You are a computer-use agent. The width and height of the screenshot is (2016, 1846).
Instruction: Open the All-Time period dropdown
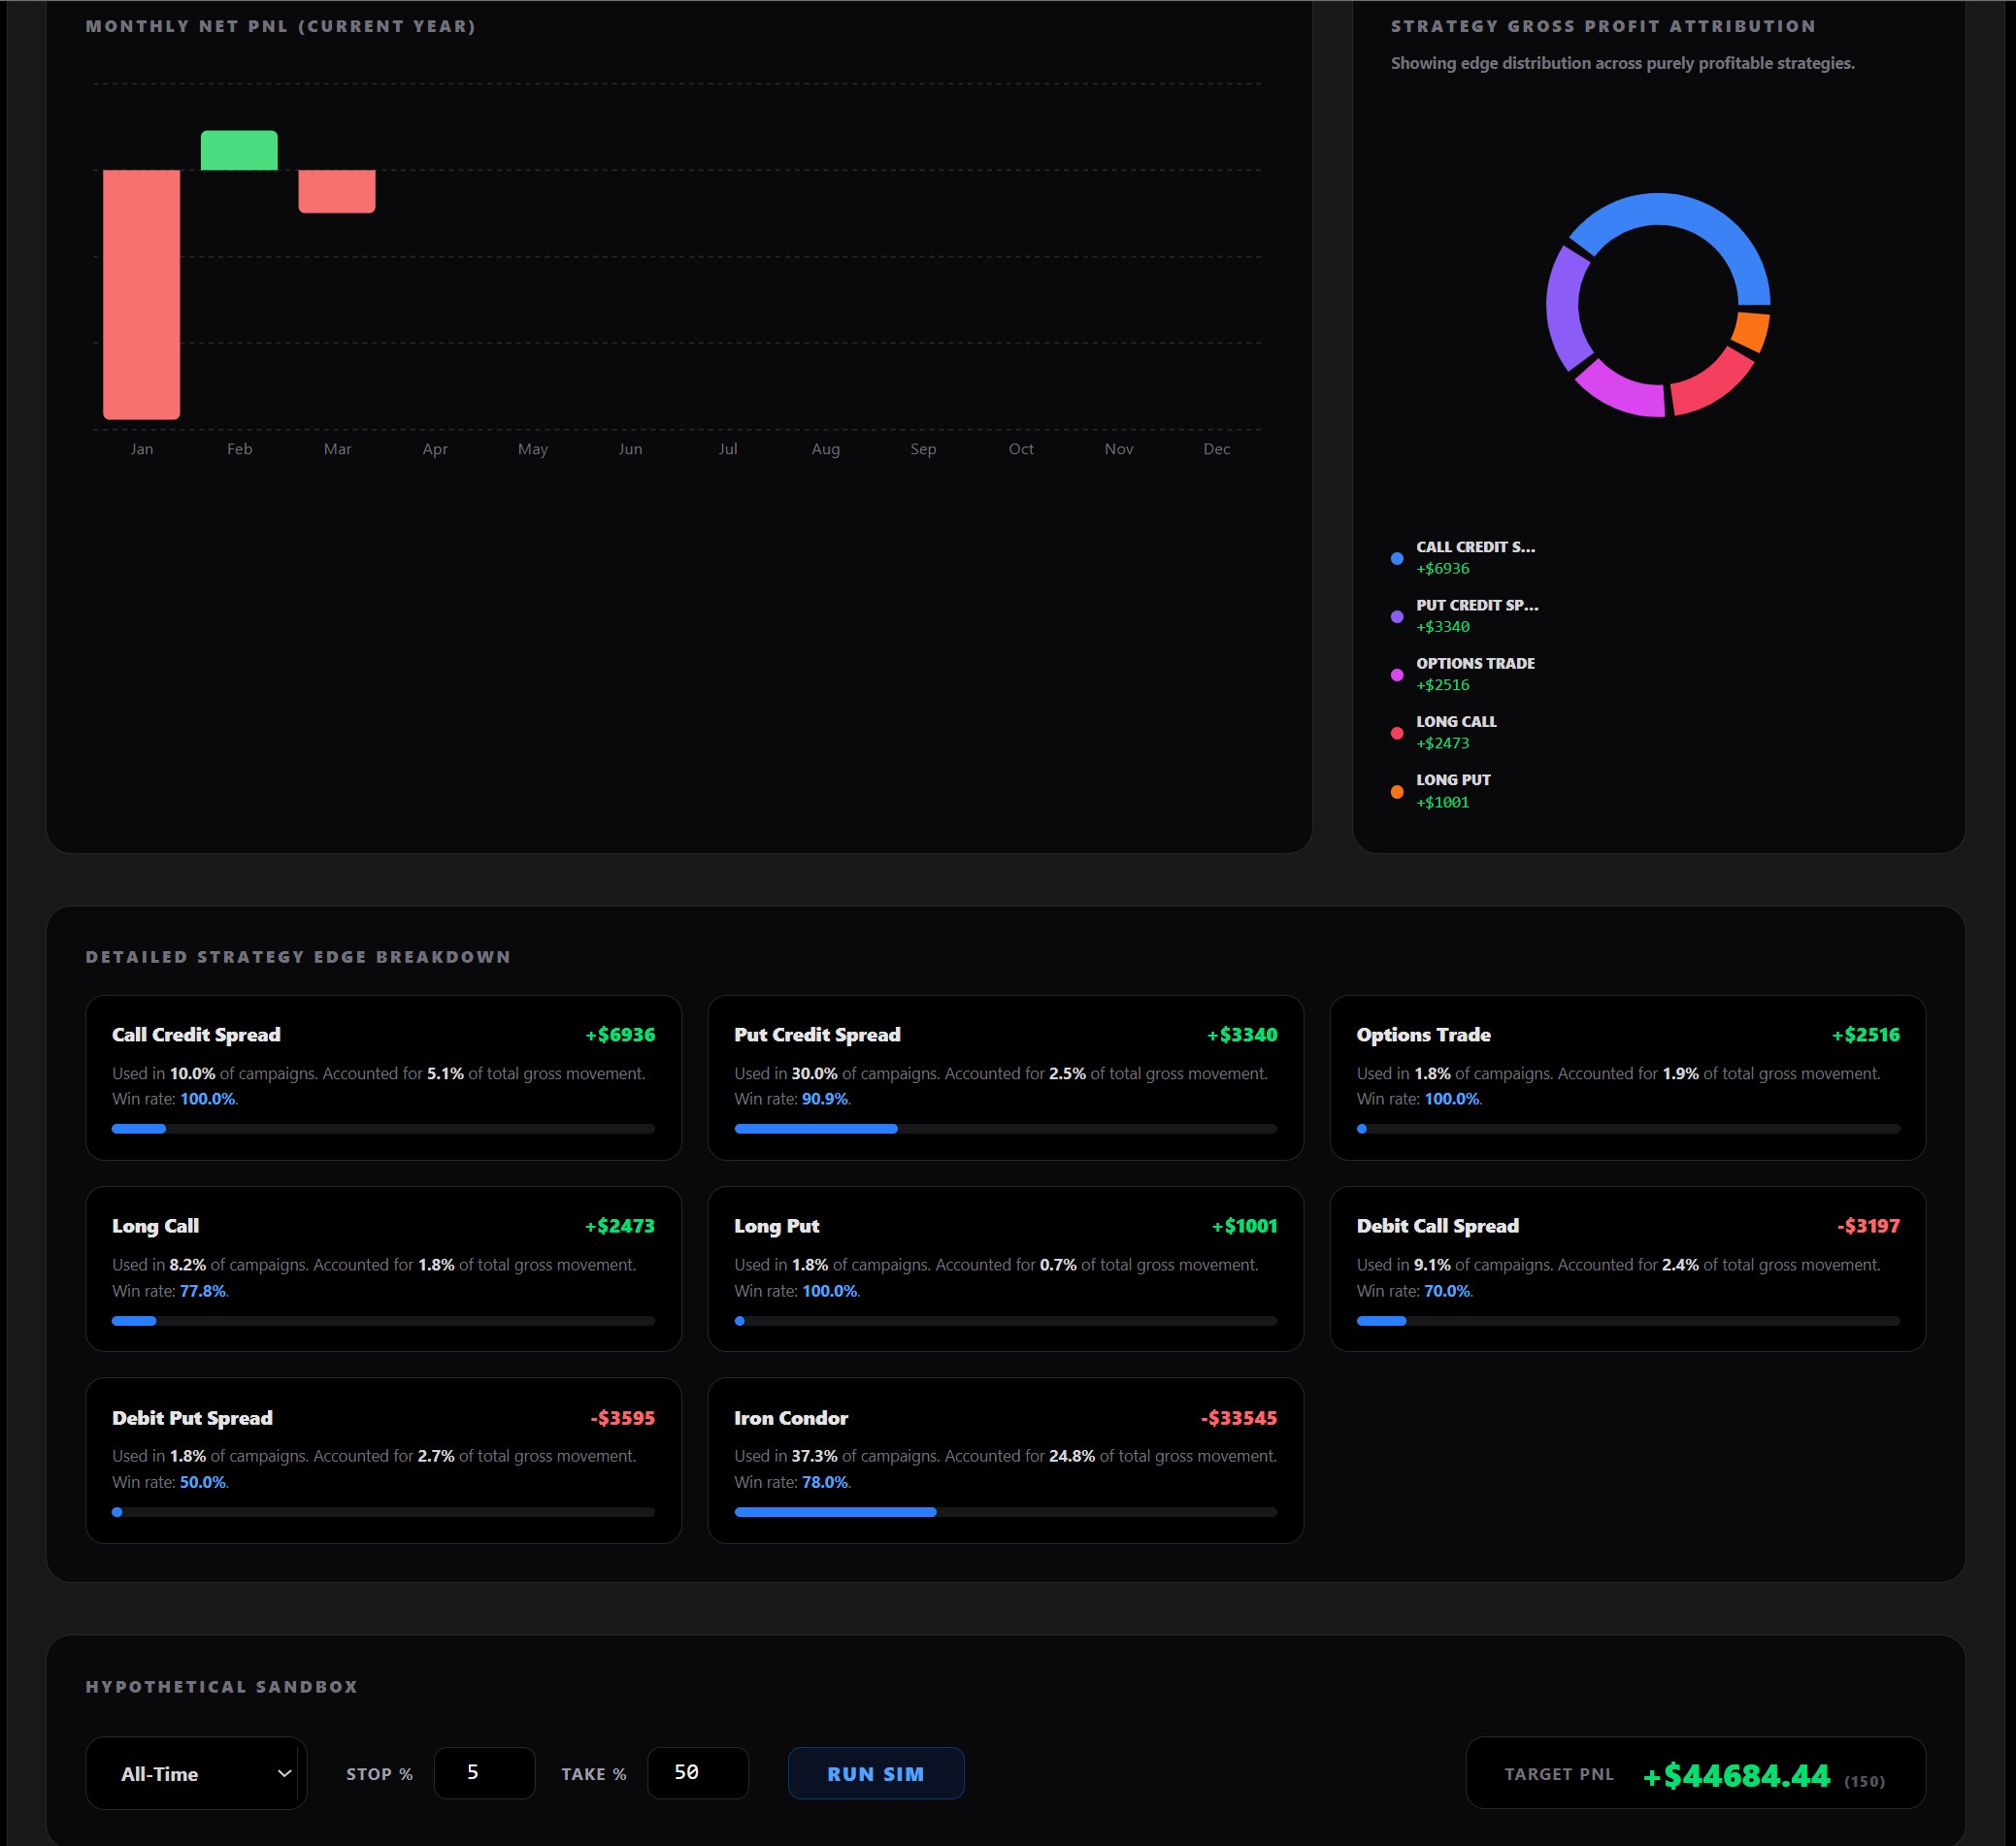195,1773
